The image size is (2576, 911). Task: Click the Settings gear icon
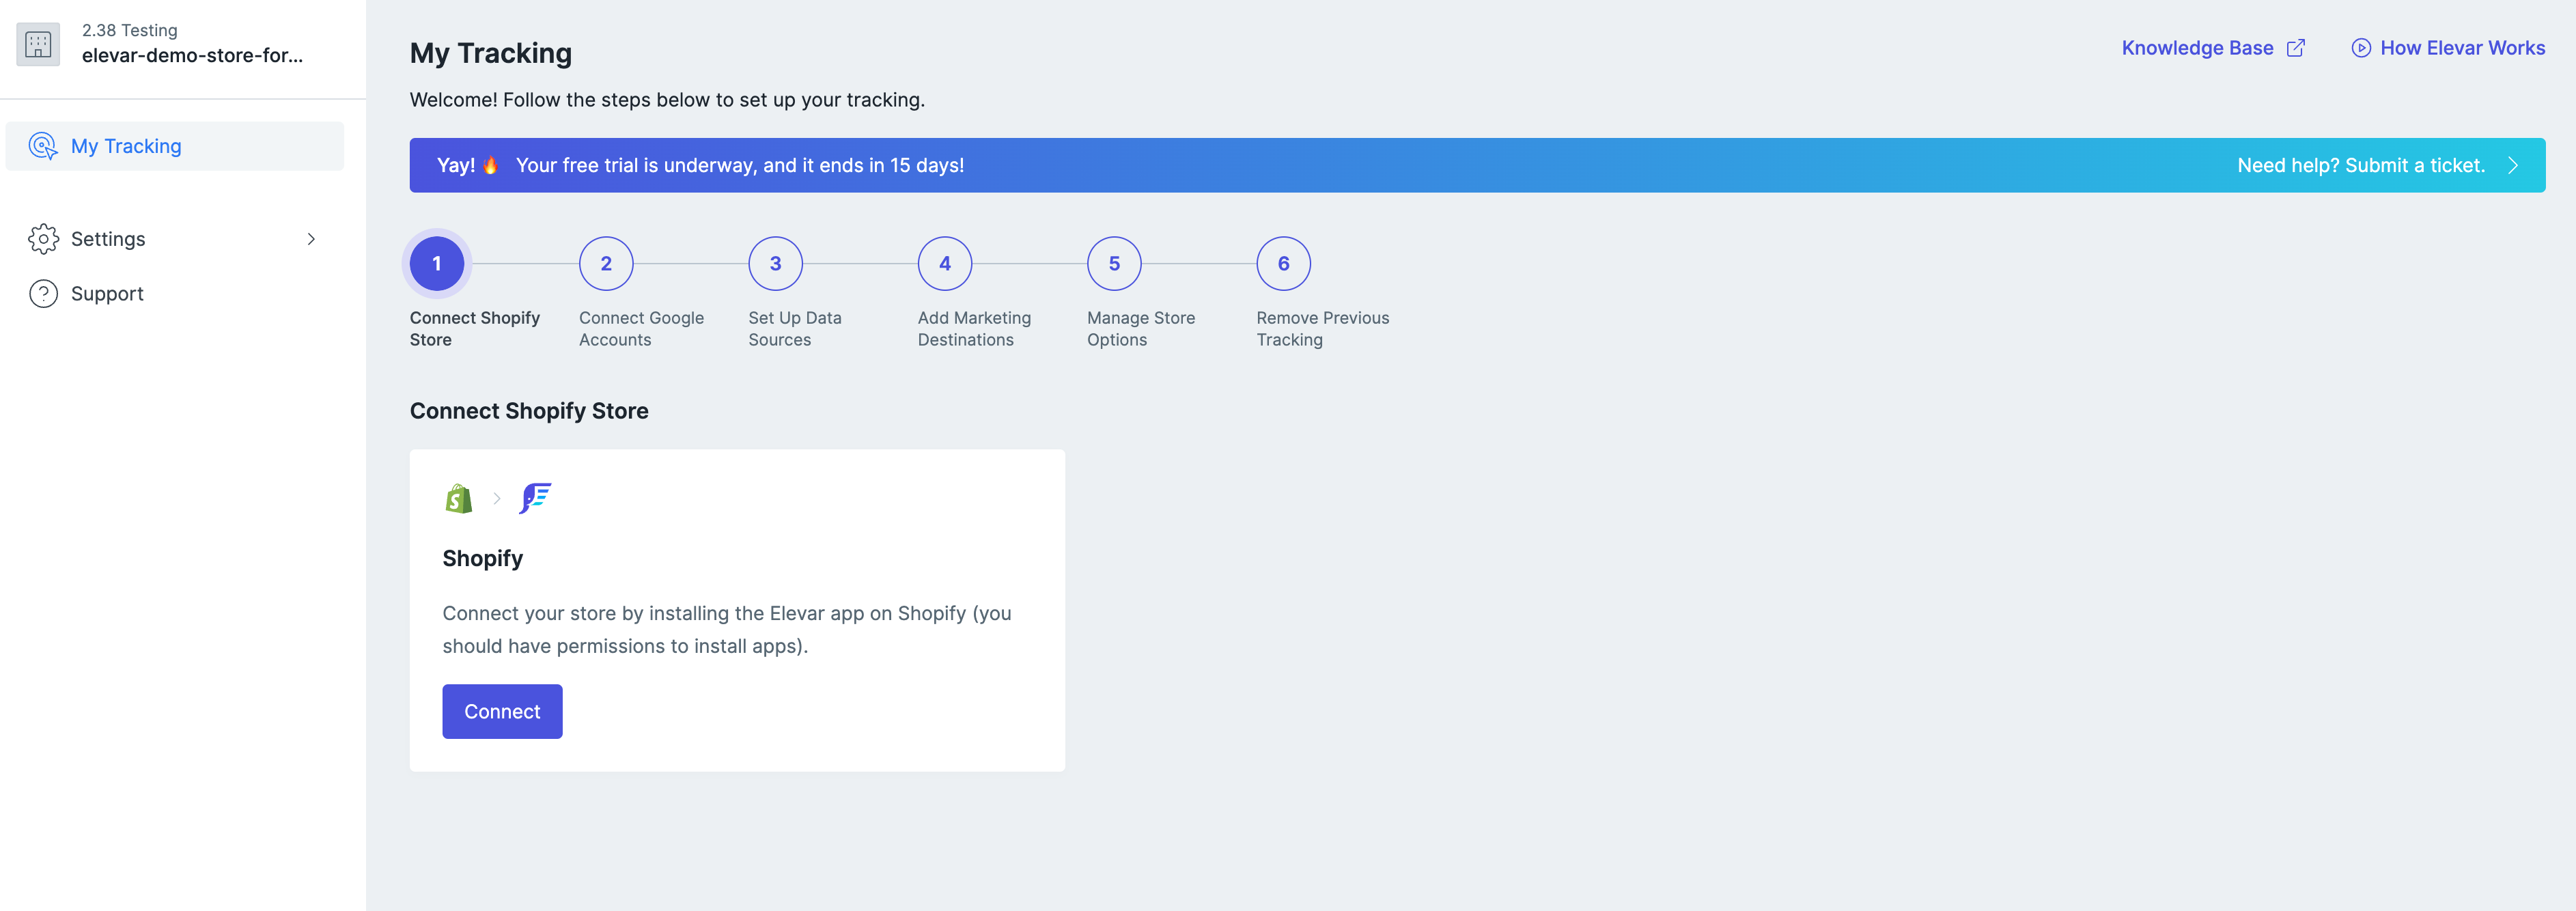(43, 239)
